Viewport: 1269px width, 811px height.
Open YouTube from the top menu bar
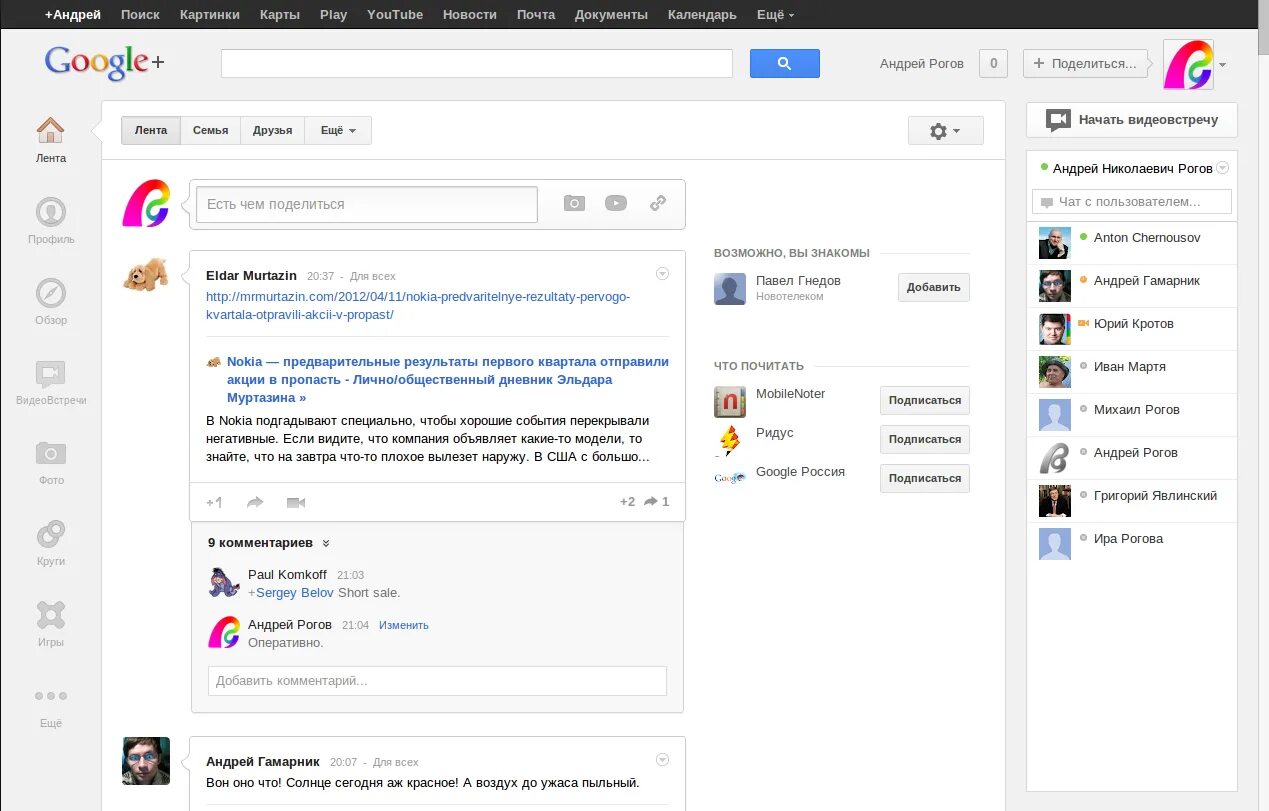(x=394, y=14)
